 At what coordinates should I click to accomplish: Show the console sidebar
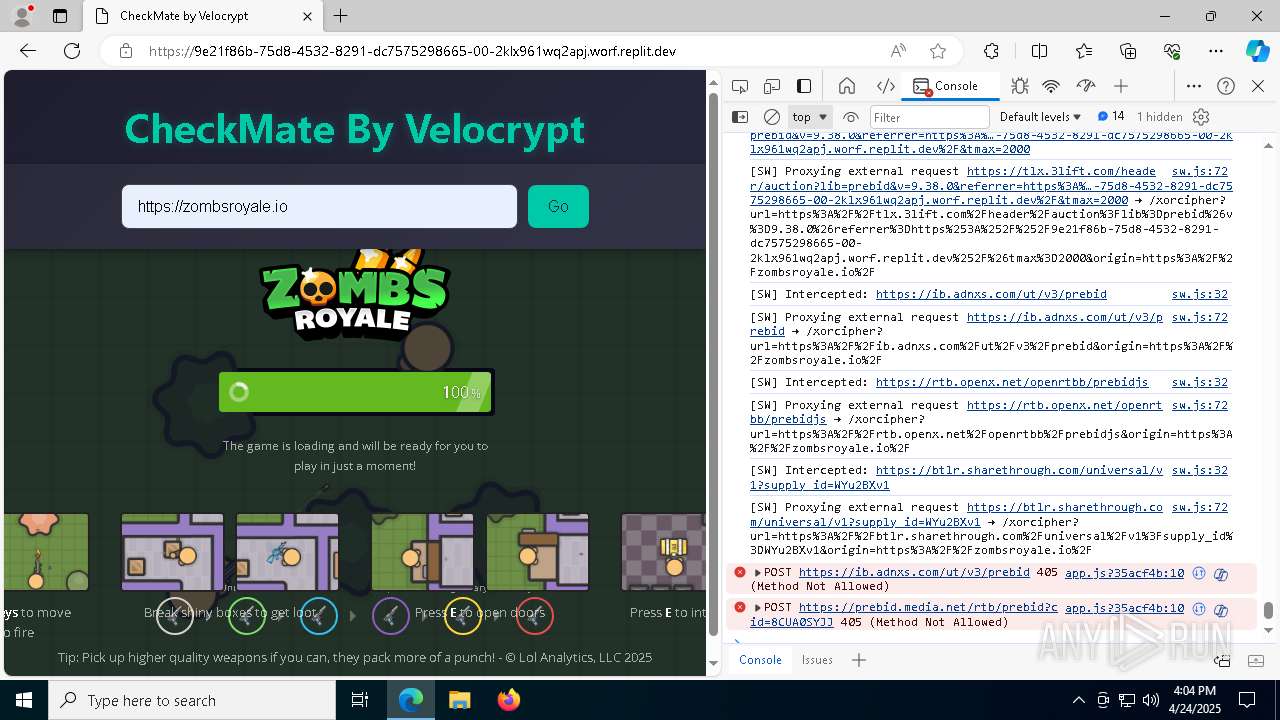[x=740, y=117]
